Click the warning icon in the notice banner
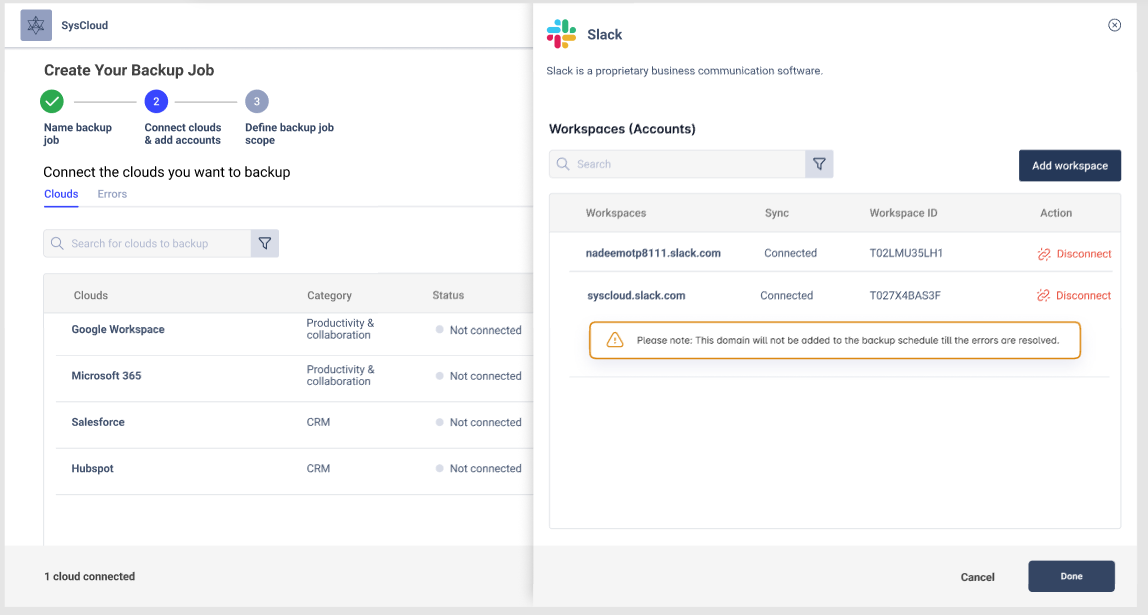The height and width of the screenshot is (615, 1148). coord(613,340)
